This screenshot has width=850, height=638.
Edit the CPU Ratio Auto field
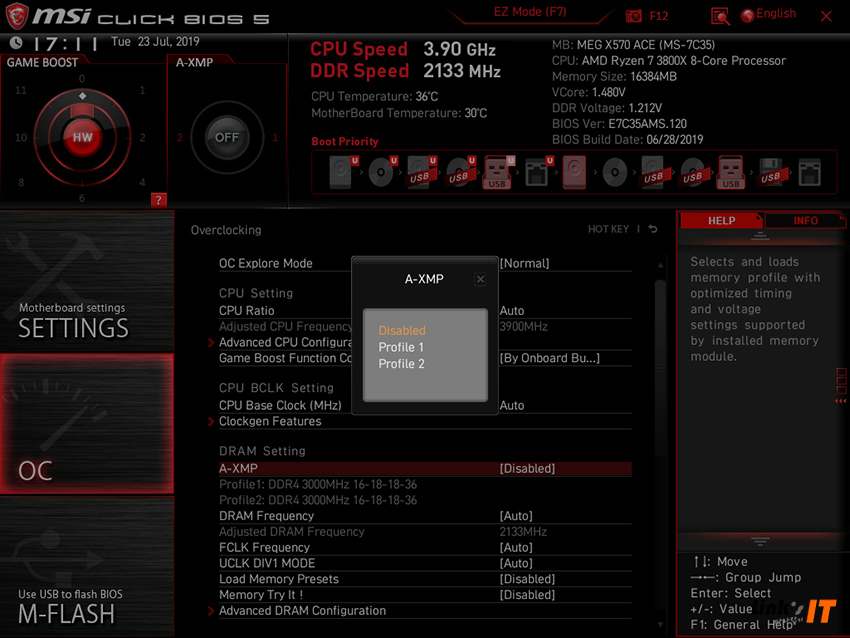tap(512, 311)
